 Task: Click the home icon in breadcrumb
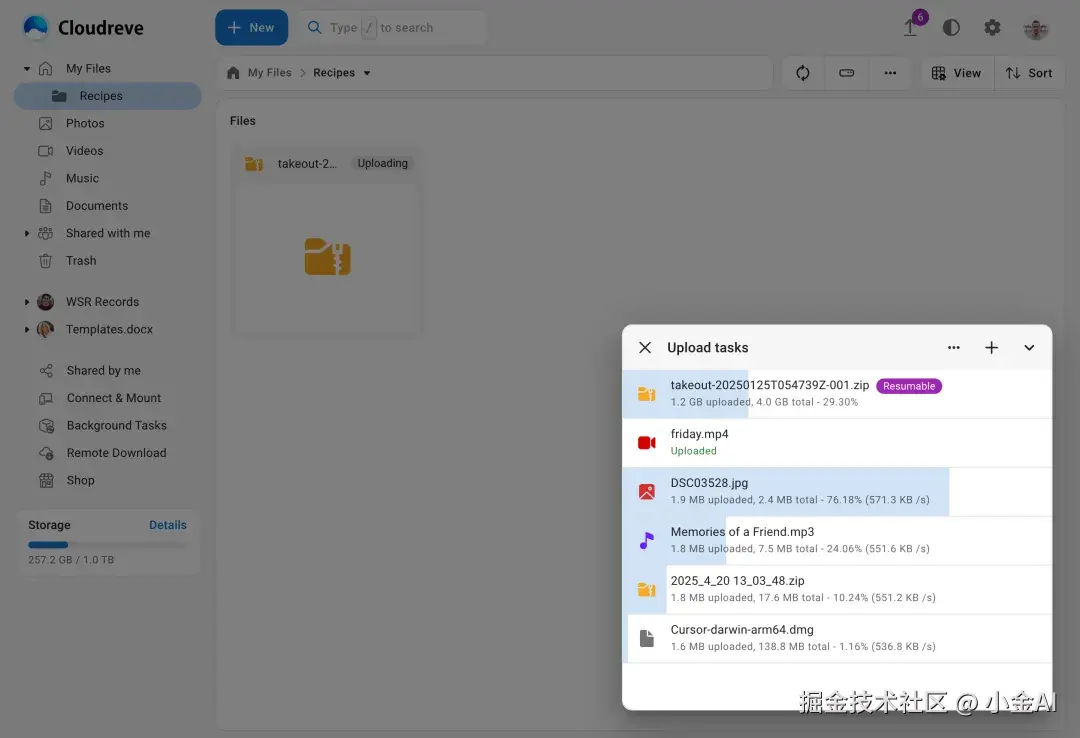point(233,73)
